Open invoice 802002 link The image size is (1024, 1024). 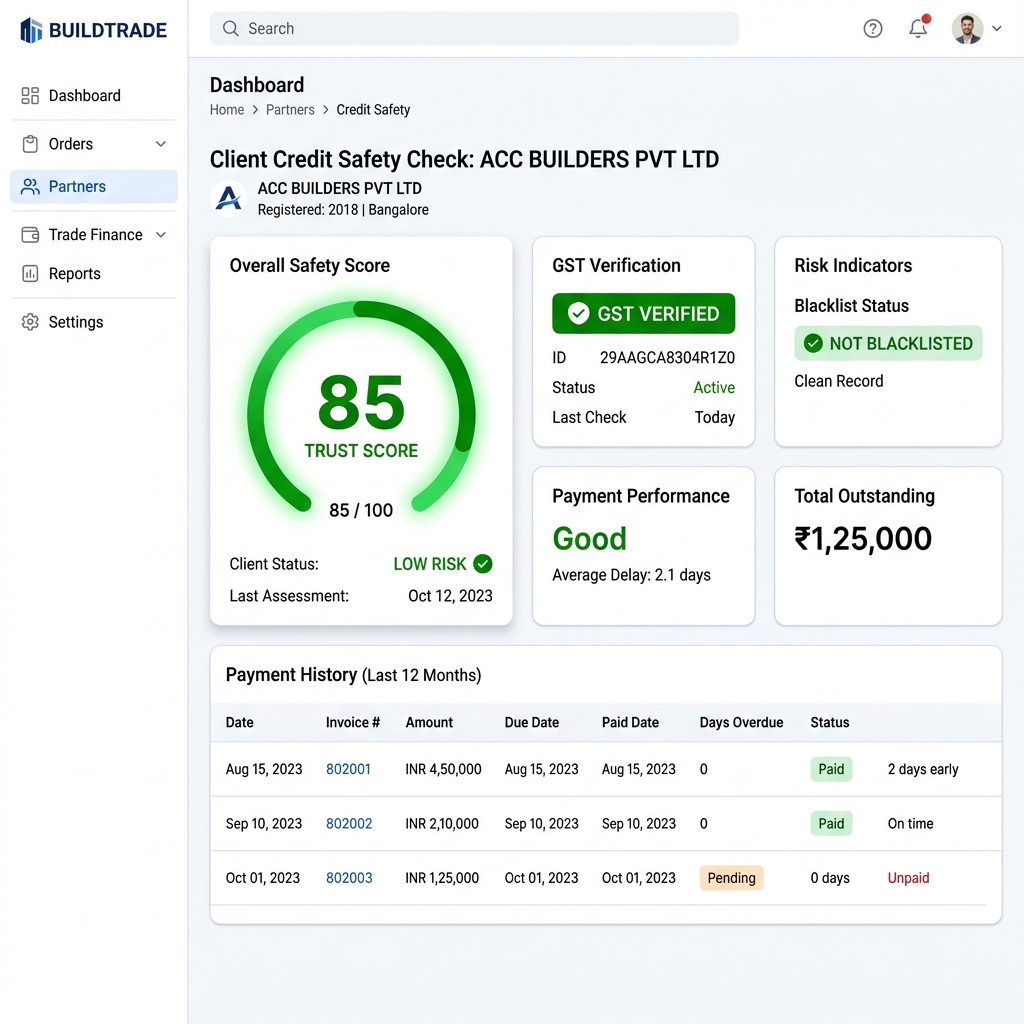(x=349, y=824)
